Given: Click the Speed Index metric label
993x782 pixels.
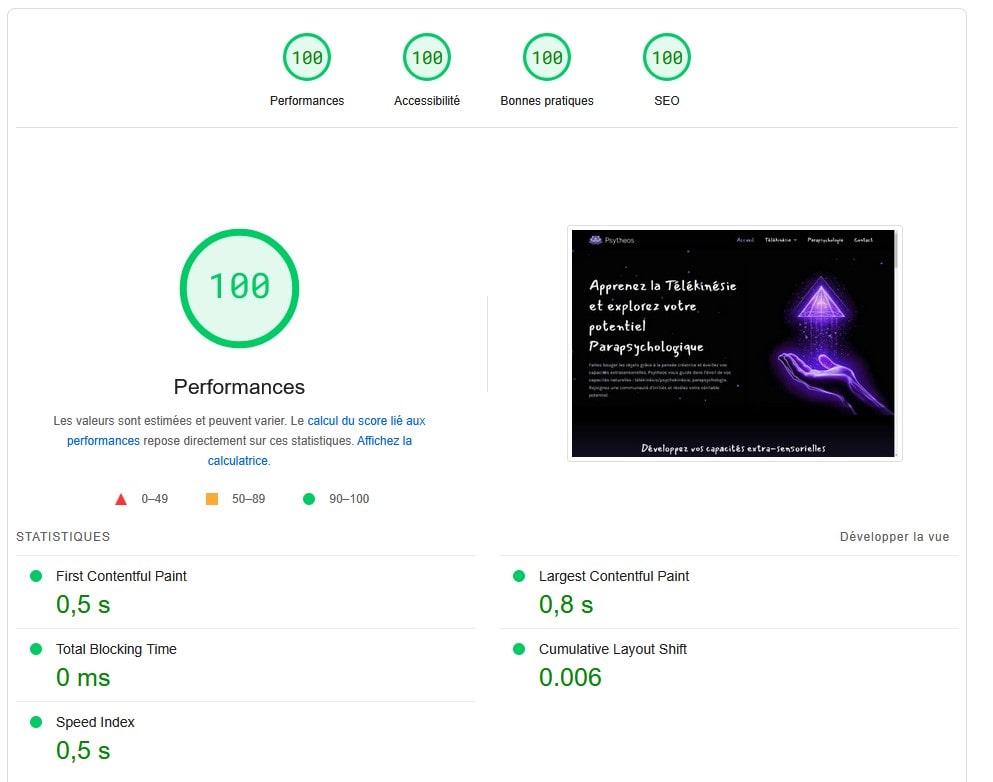Looking at the screenshot, I should tap(95, 722).
